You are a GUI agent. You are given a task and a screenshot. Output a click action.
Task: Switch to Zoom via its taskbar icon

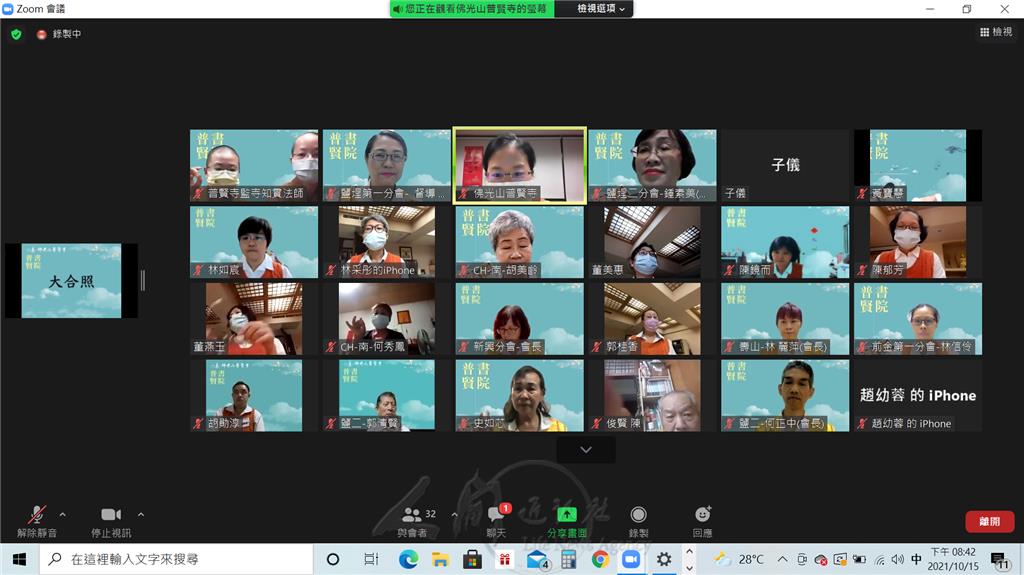(x=632, y=559)
